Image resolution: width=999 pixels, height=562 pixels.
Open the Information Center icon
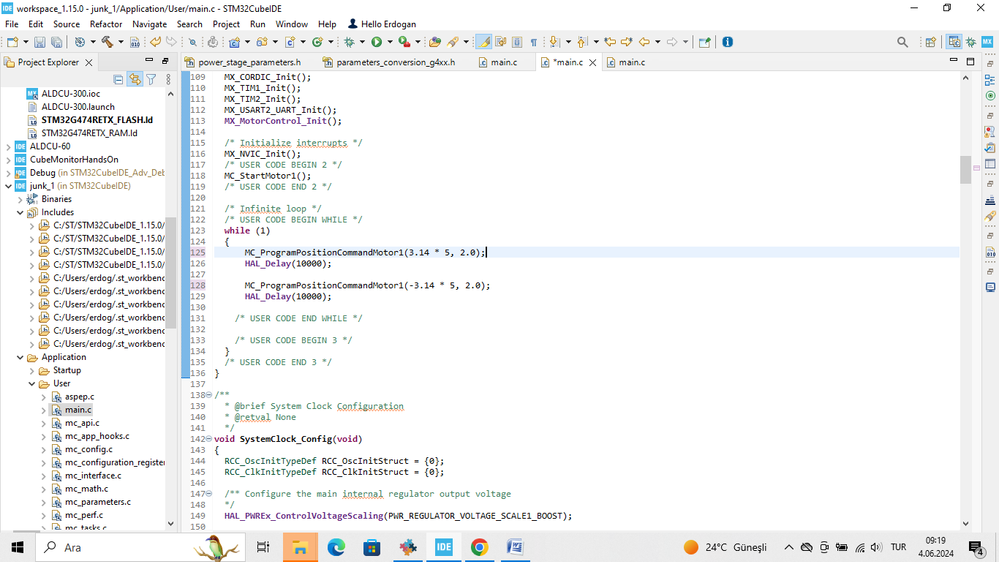point(727,42)
